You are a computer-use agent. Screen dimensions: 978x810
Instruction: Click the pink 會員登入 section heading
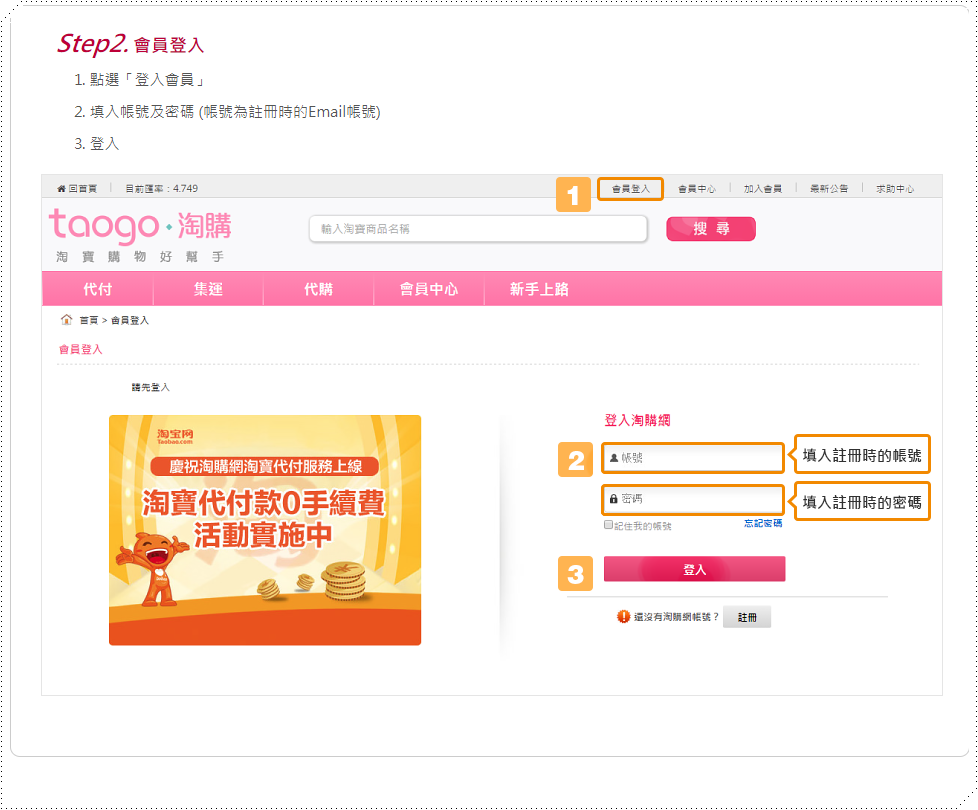click(x=80, y=349)
